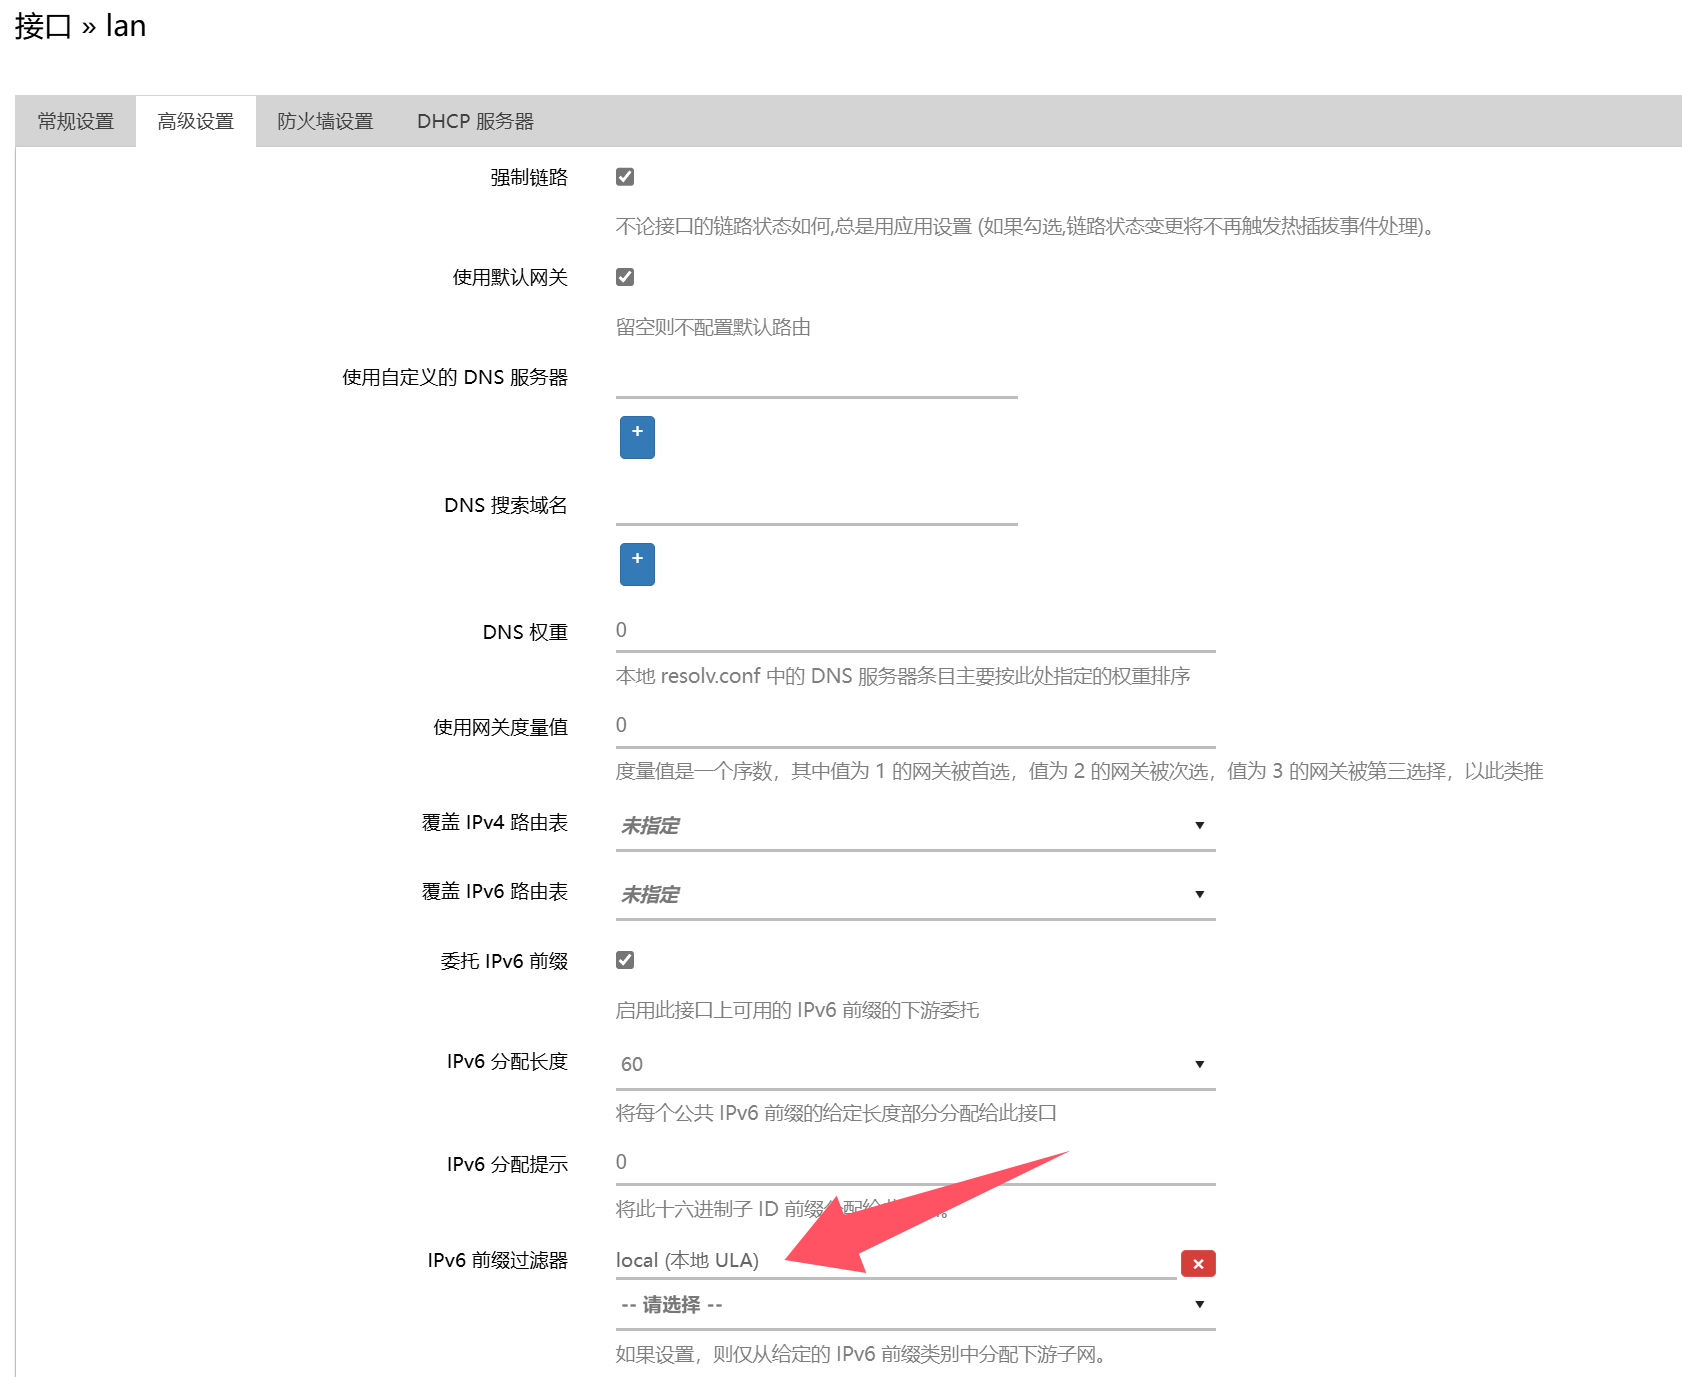Open the 覆盖 IPv4 路由表 dropdown
The image size is (1682, 1377).
point(910,825)
